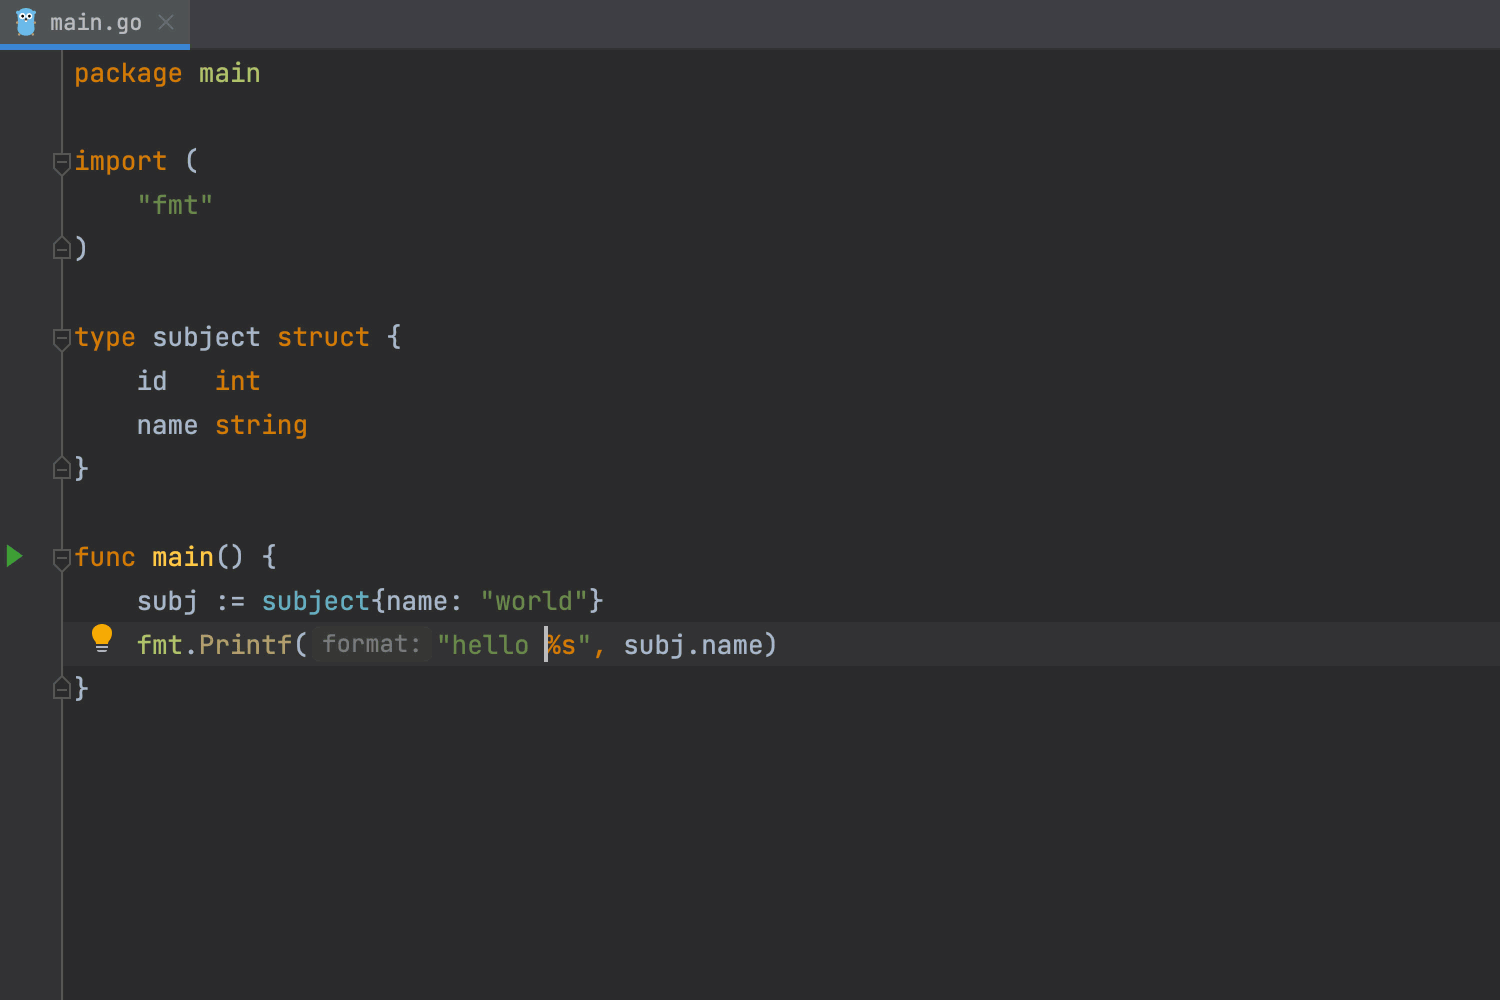1500x1000 pixels.
Task: Click the int type of id field
Action: tap(237, 381)
